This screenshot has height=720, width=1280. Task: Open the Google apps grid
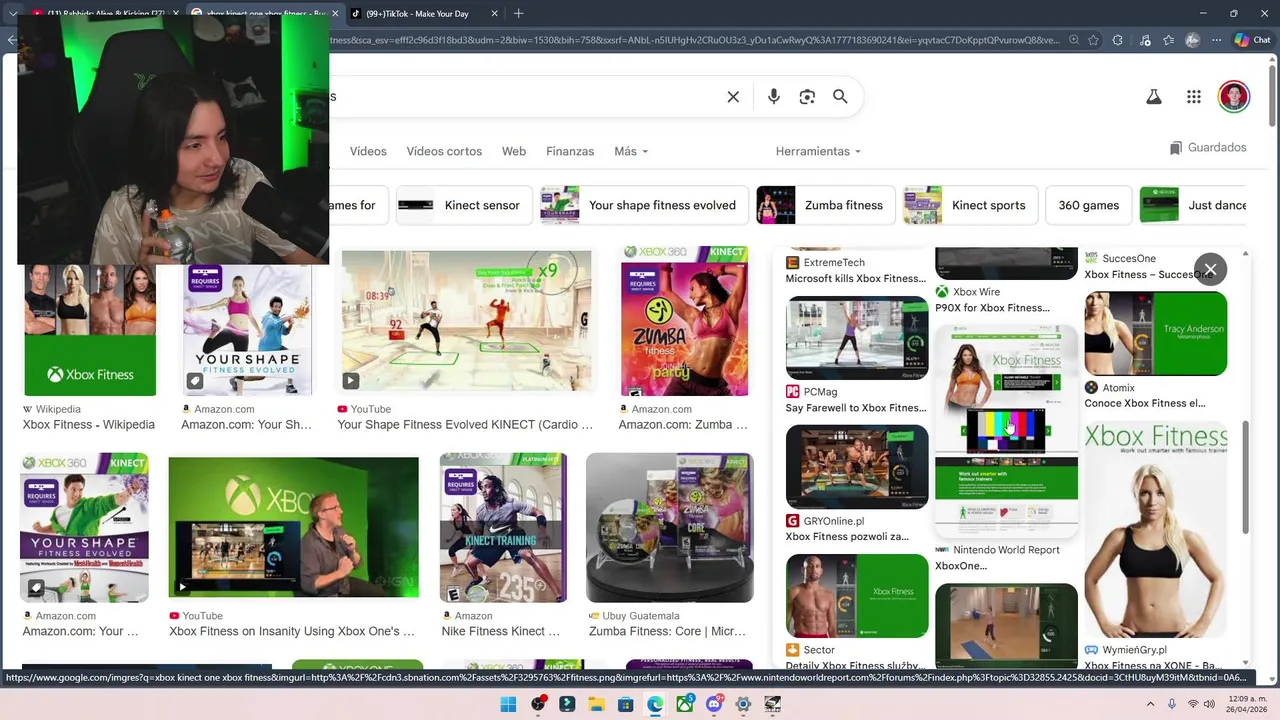[x=1194, y=97]
